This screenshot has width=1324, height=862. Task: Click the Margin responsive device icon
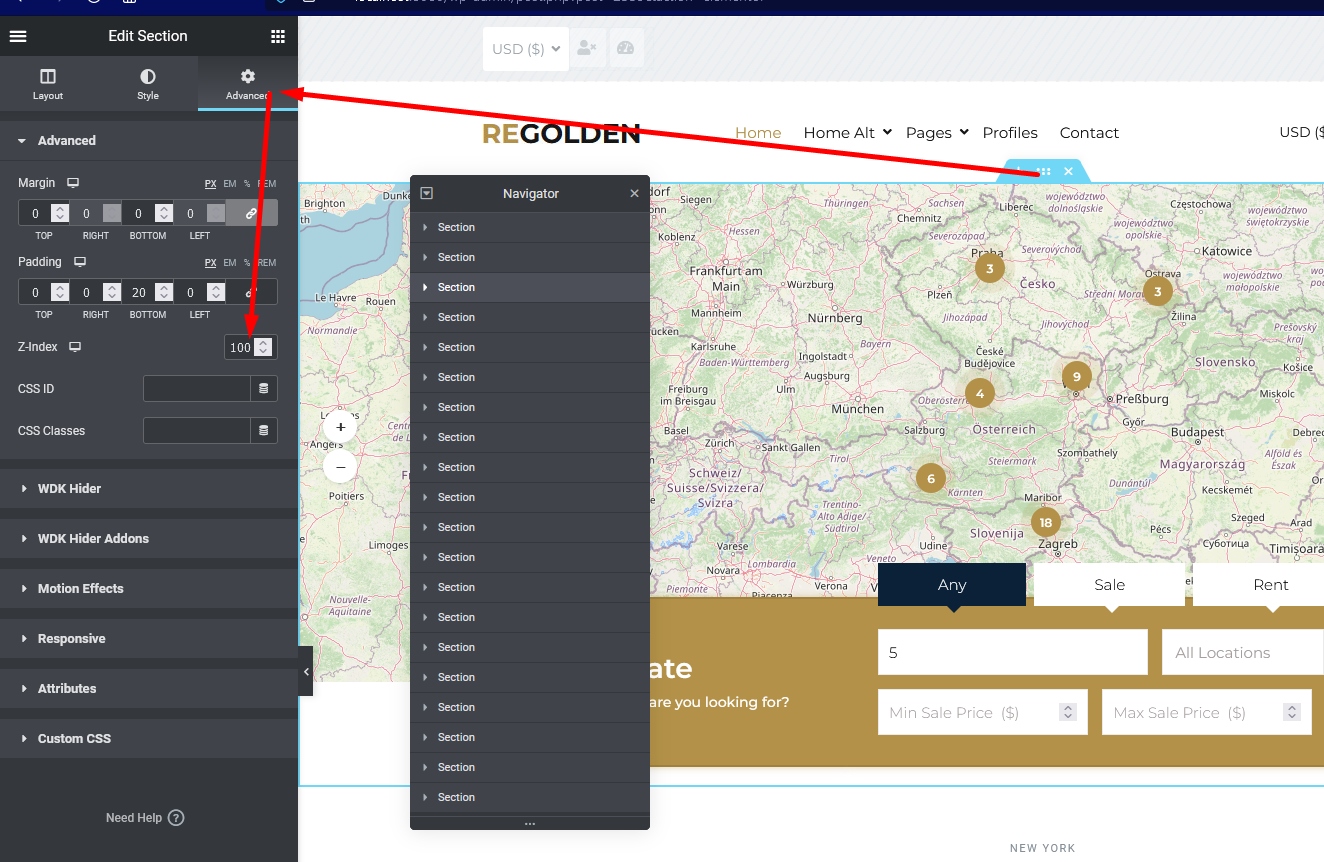[73, 184]
